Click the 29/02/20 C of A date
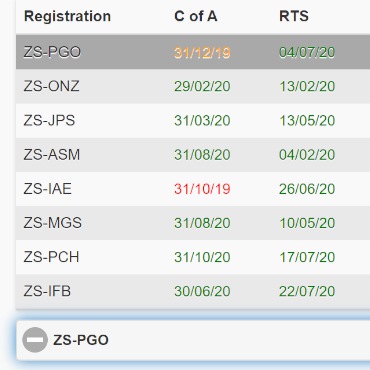The image size is (370, 370). [202, 86]
